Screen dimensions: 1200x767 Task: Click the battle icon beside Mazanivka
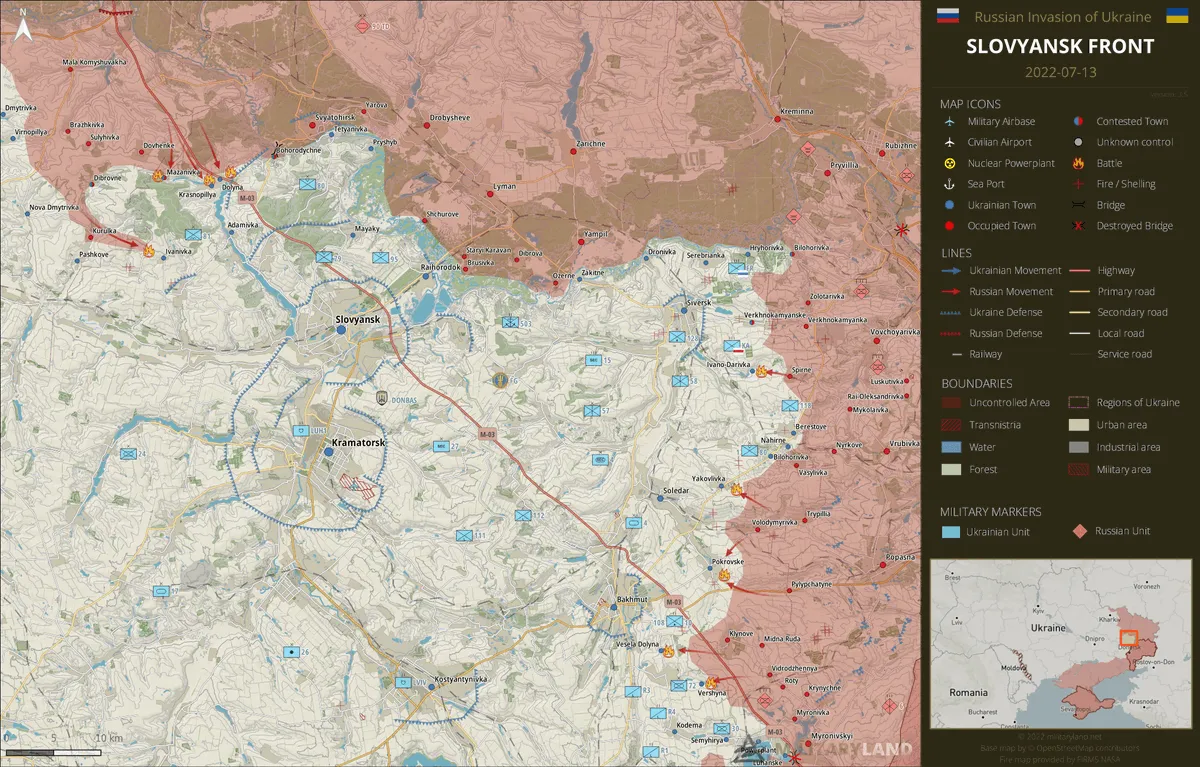tap(158, 175)
